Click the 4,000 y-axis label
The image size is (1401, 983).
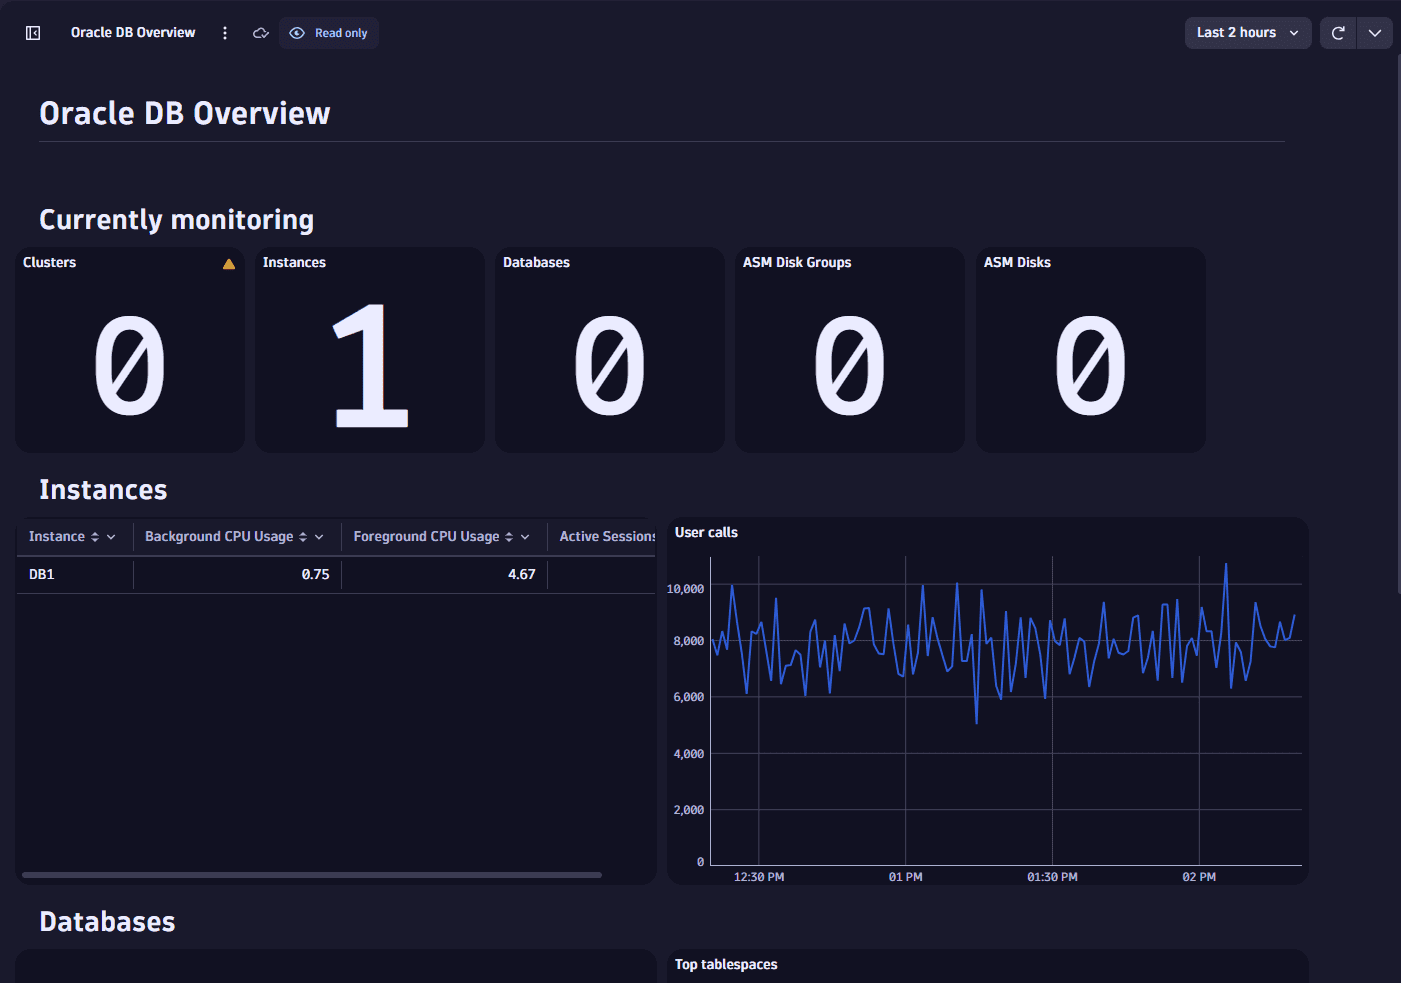pyautogui.click(x=688, y=754)
